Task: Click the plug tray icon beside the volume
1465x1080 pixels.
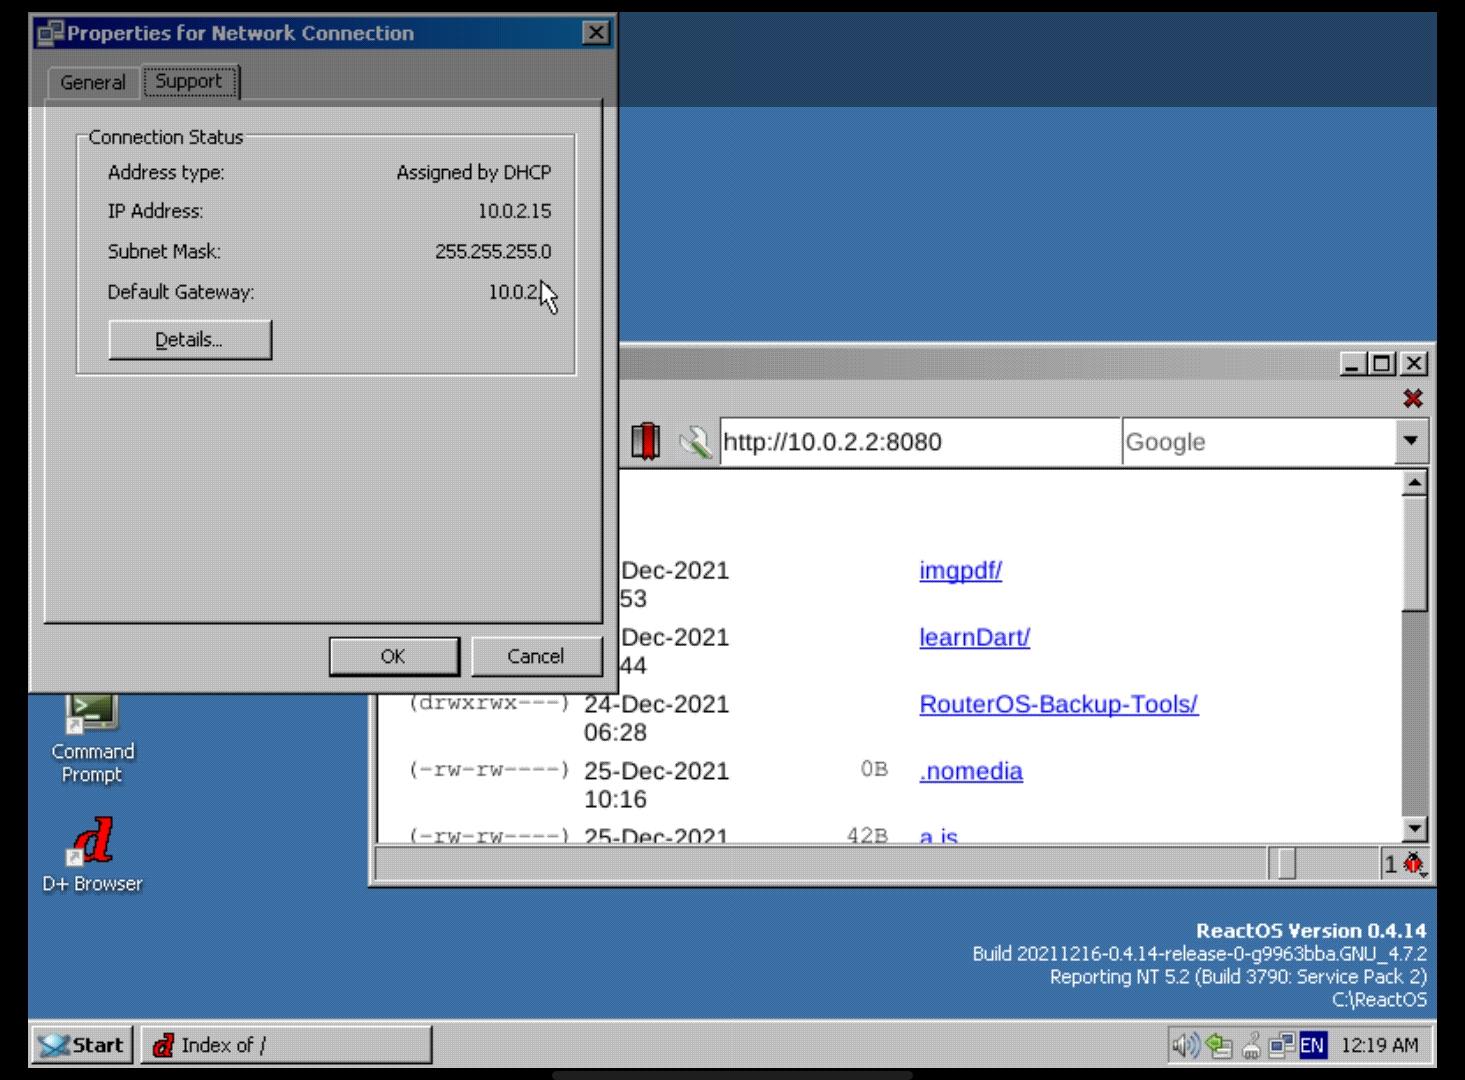Action: [1250, 1047]
